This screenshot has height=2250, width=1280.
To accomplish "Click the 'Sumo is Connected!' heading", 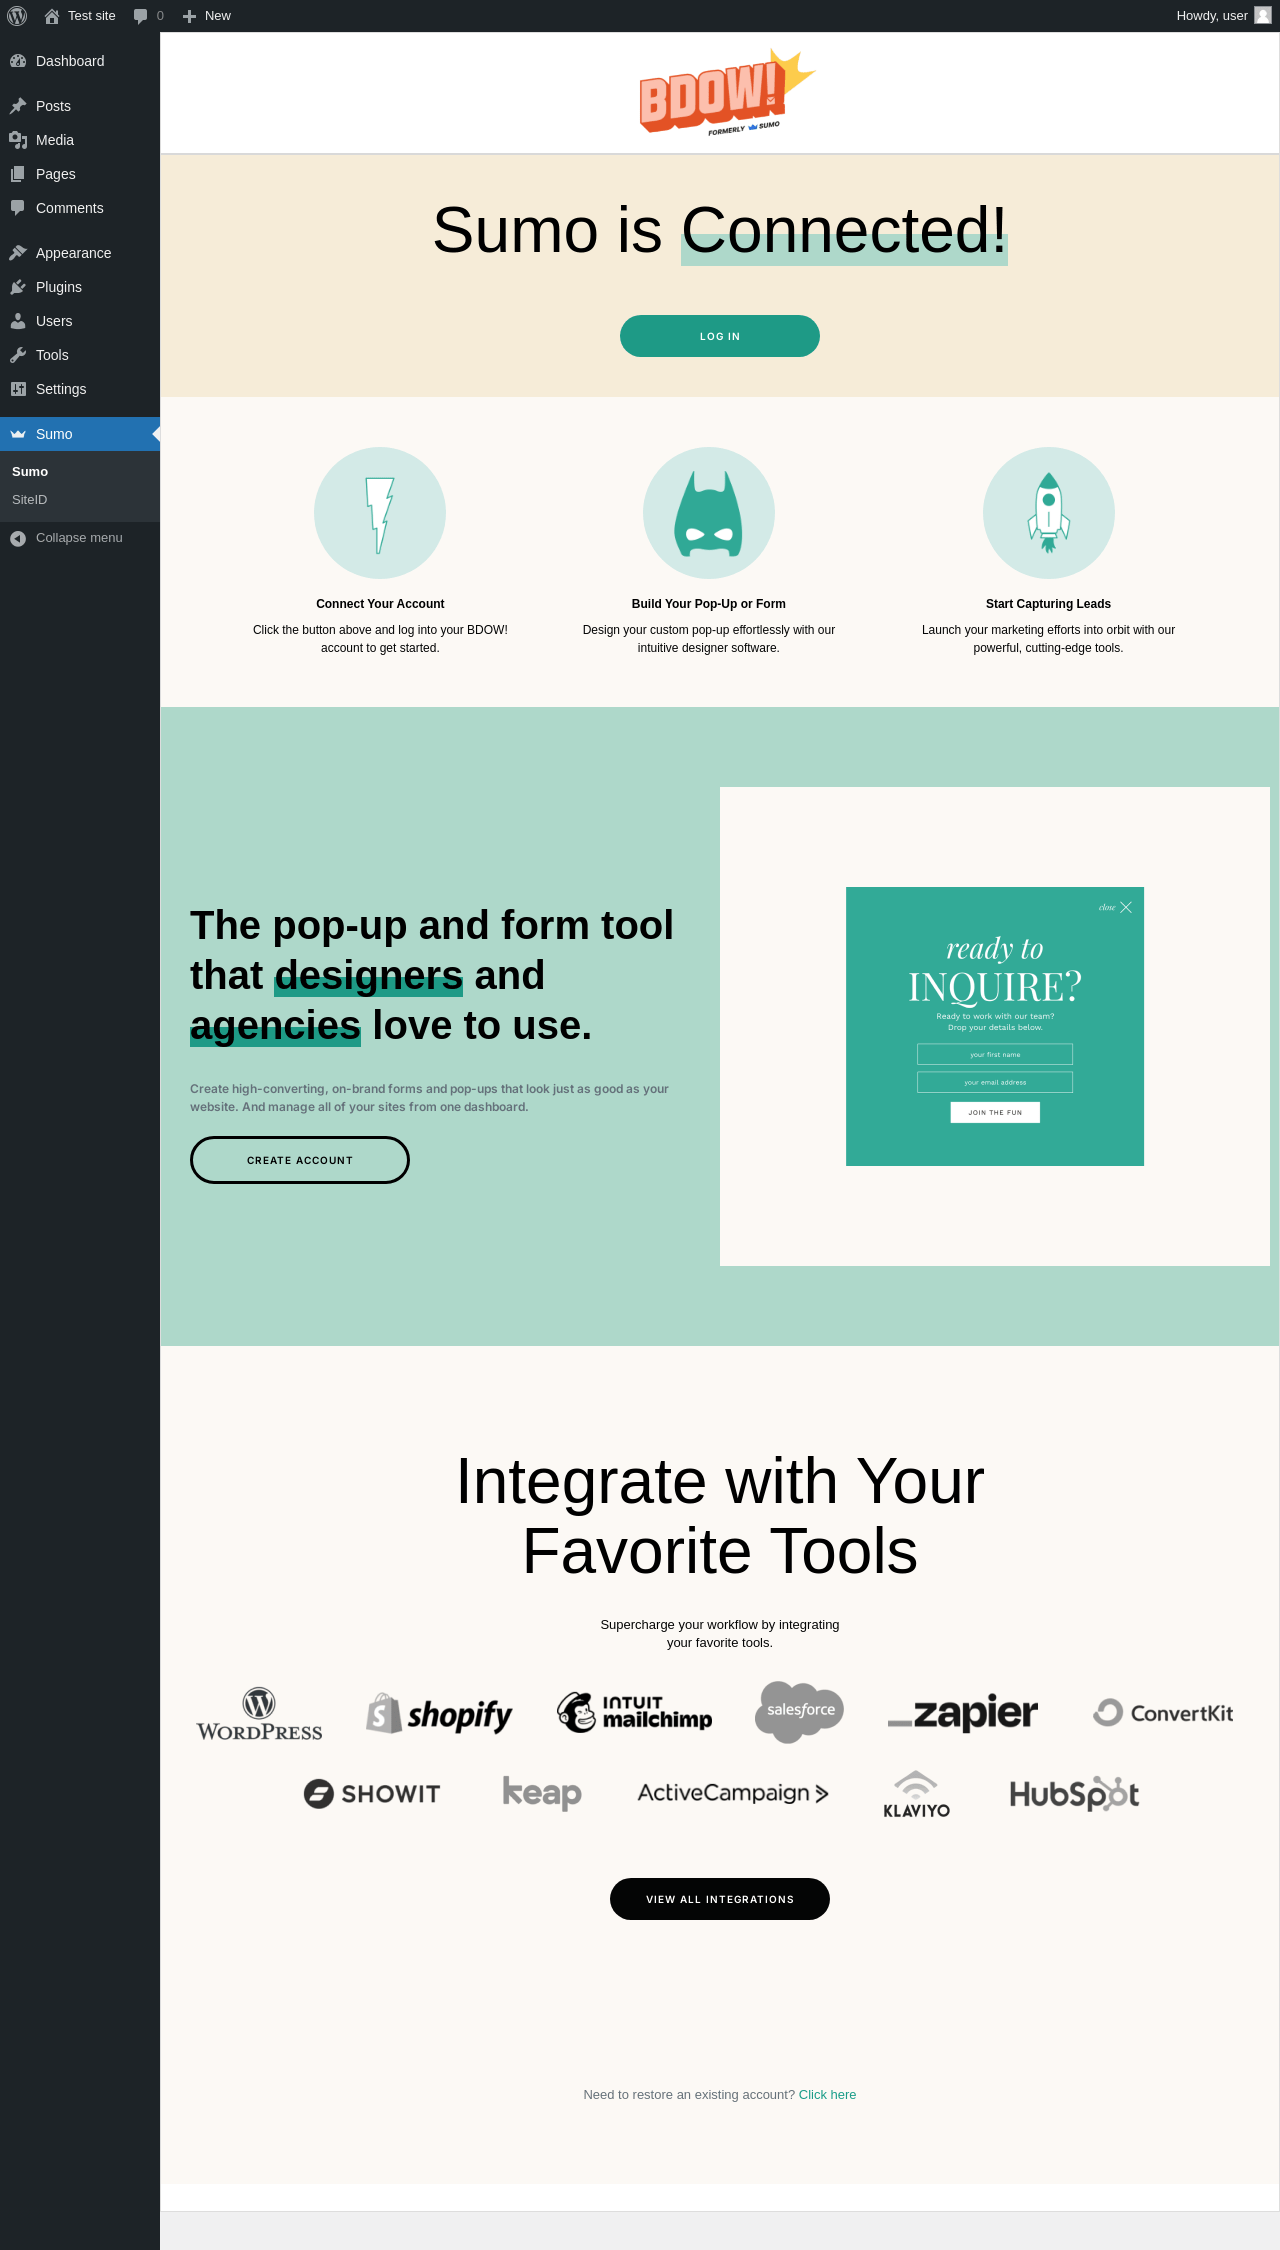I will click(720, 230).
